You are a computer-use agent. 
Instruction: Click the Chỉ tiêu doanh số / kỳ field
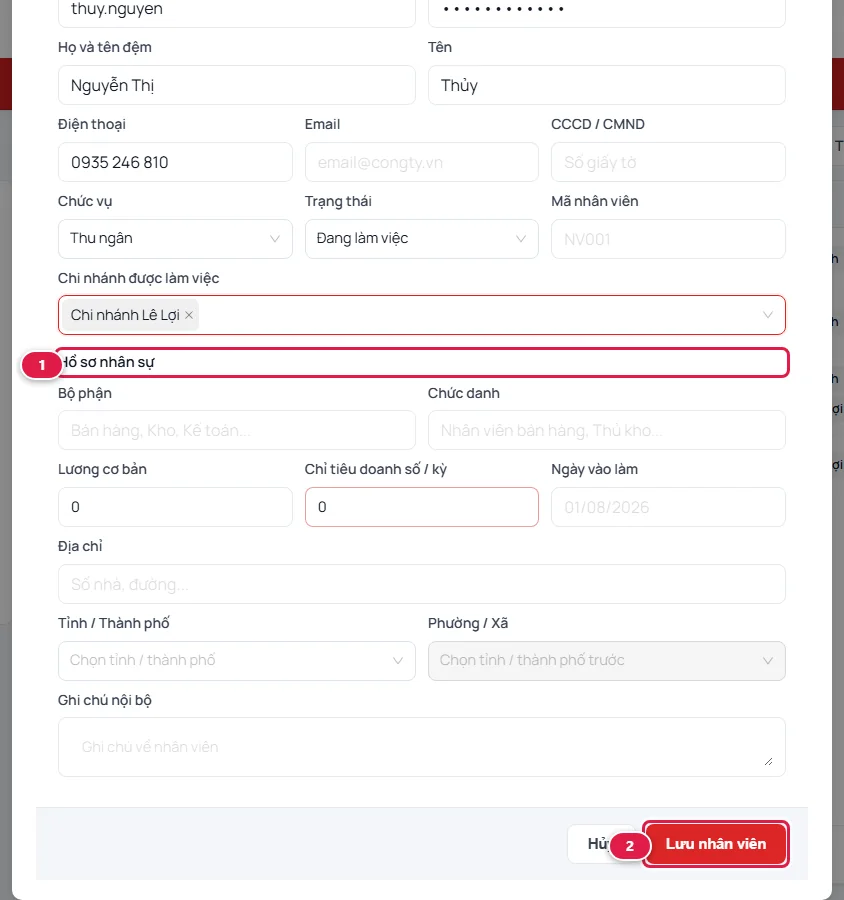coord(421,507)
